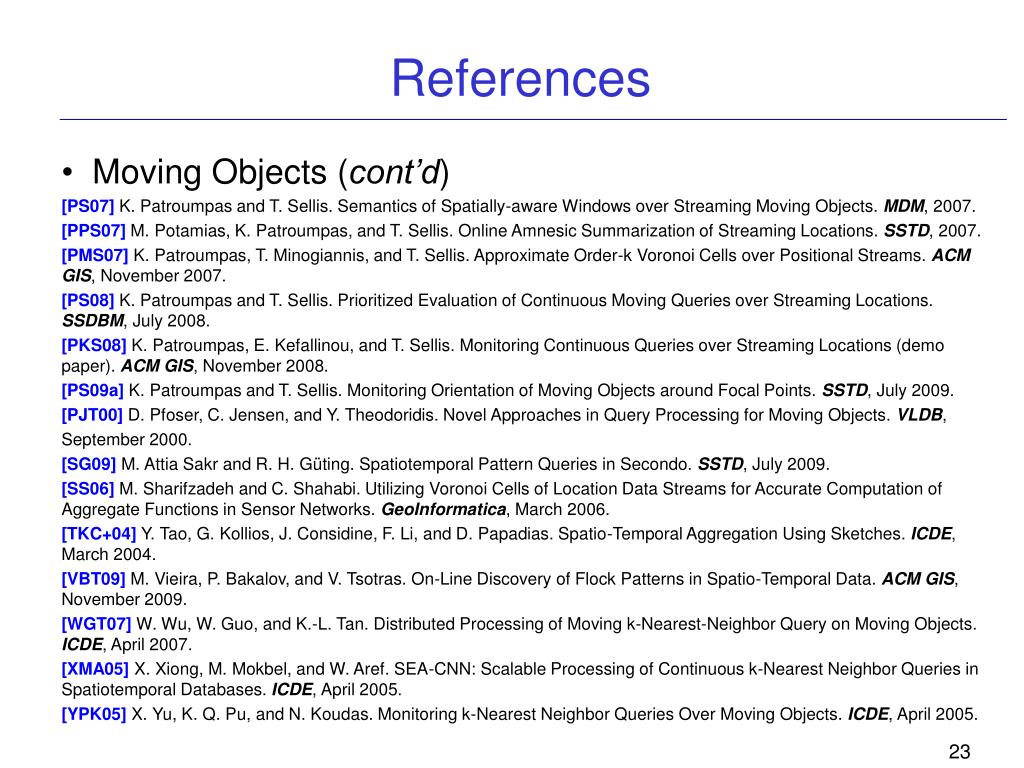1024x768 pixels.
Task: Click the title 'Online Amnesic Summarization of Streaming Locations'
Action: click(667, 231)
